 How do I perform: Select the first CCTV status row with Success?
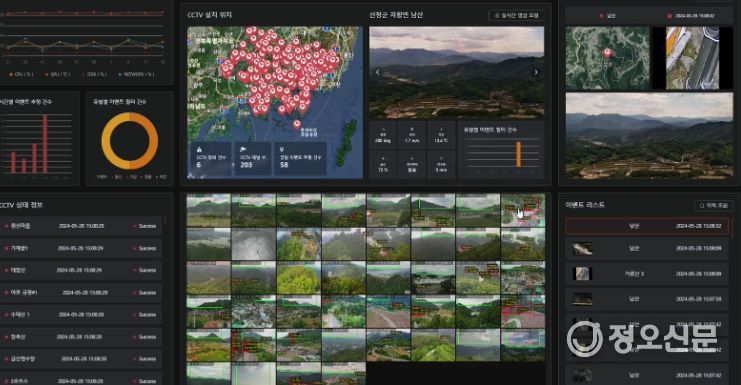click(x=81, y=226)
